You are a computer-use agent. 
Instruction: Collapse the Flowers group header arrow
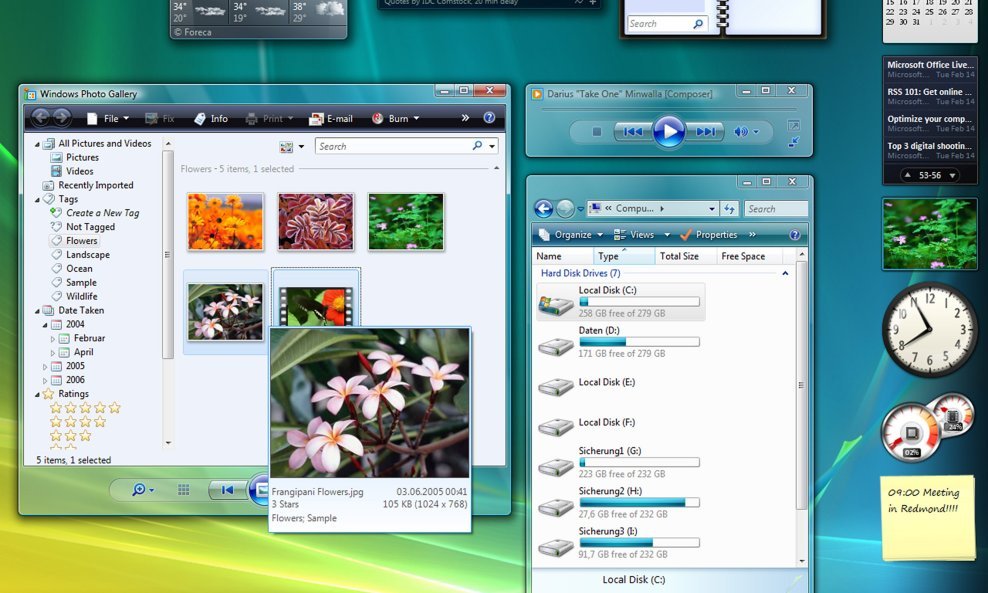[x=497, y=168]
